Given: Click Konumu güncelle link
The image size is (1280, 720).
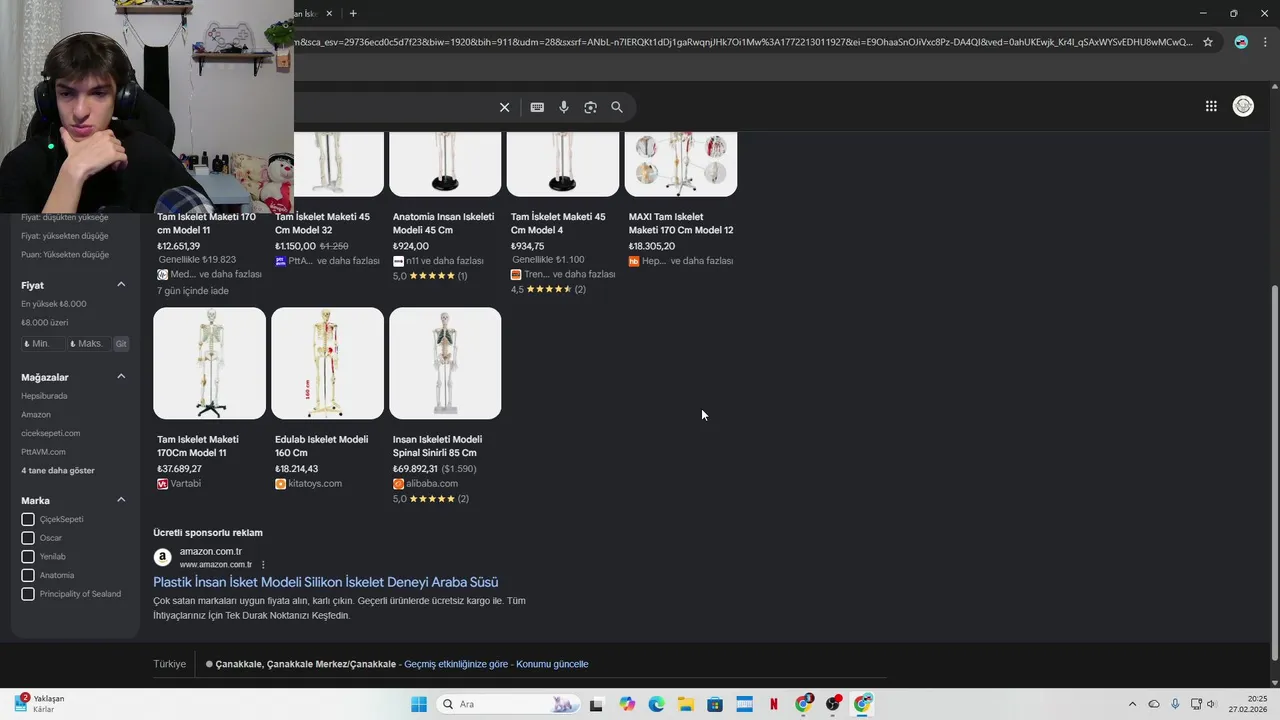Looking at the screenshot, I should (552, 664).
